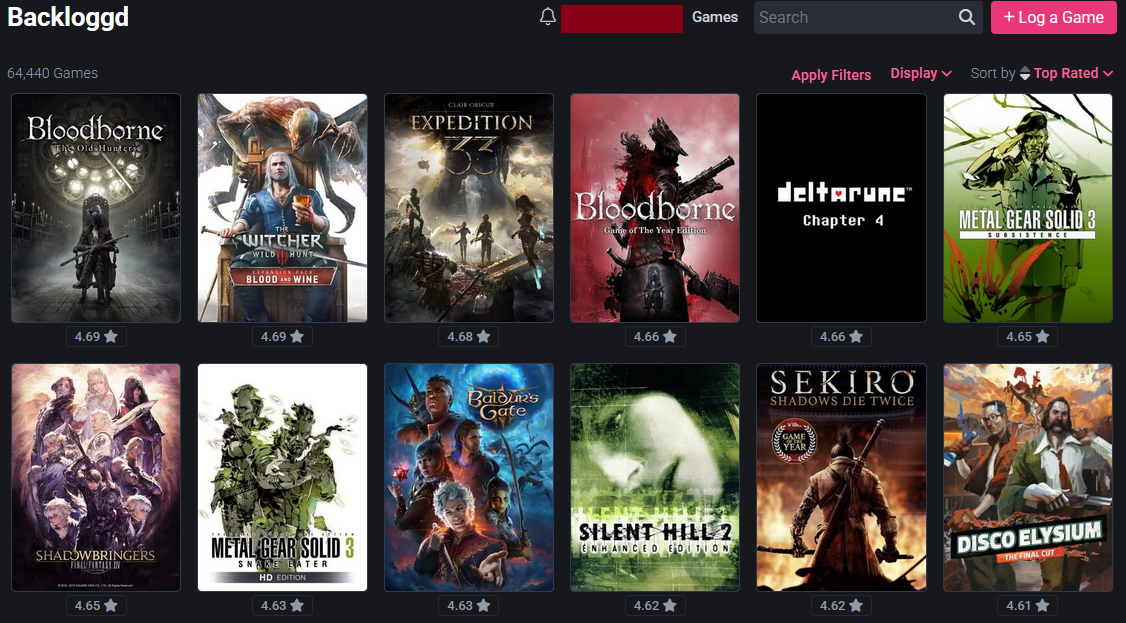This screenshot has height=623, width=1126.
Task: Click the star under Metal Gear Solid 3 Subsistence
Action: (1042, 337)
